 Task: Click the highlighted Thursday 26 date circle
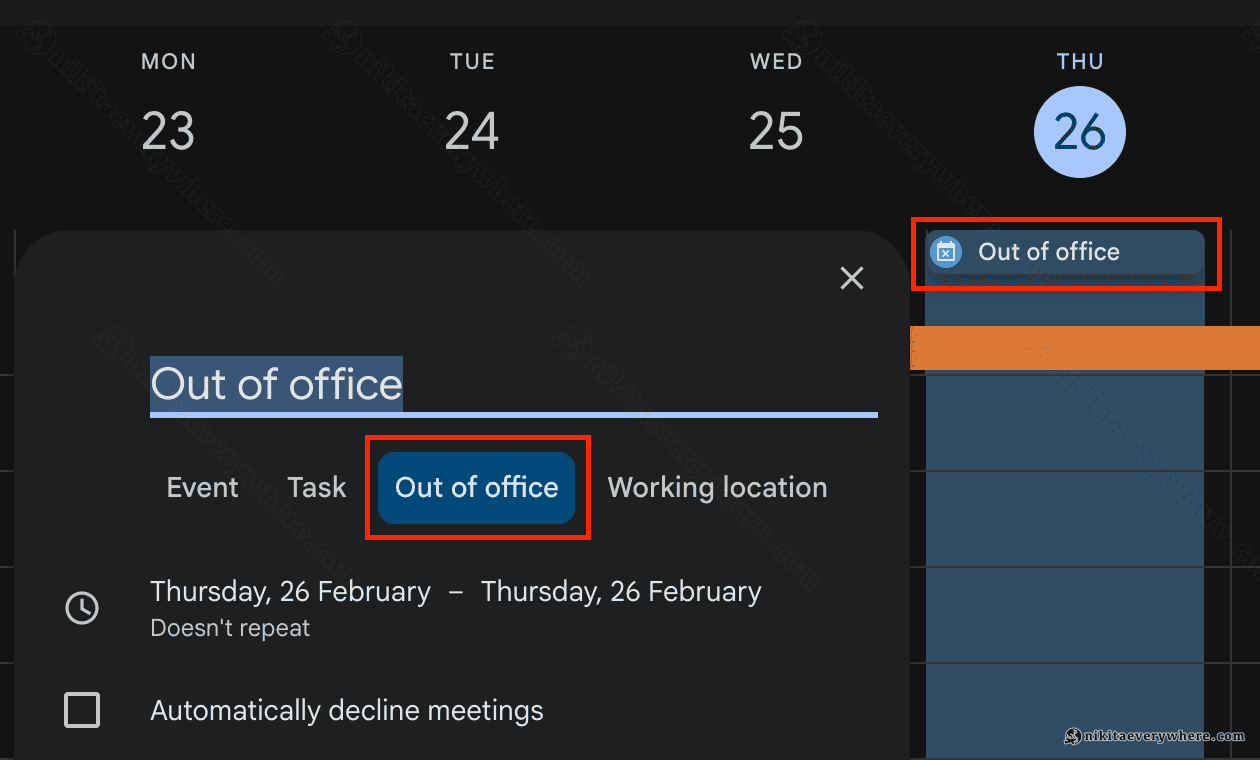point(1080,132)
